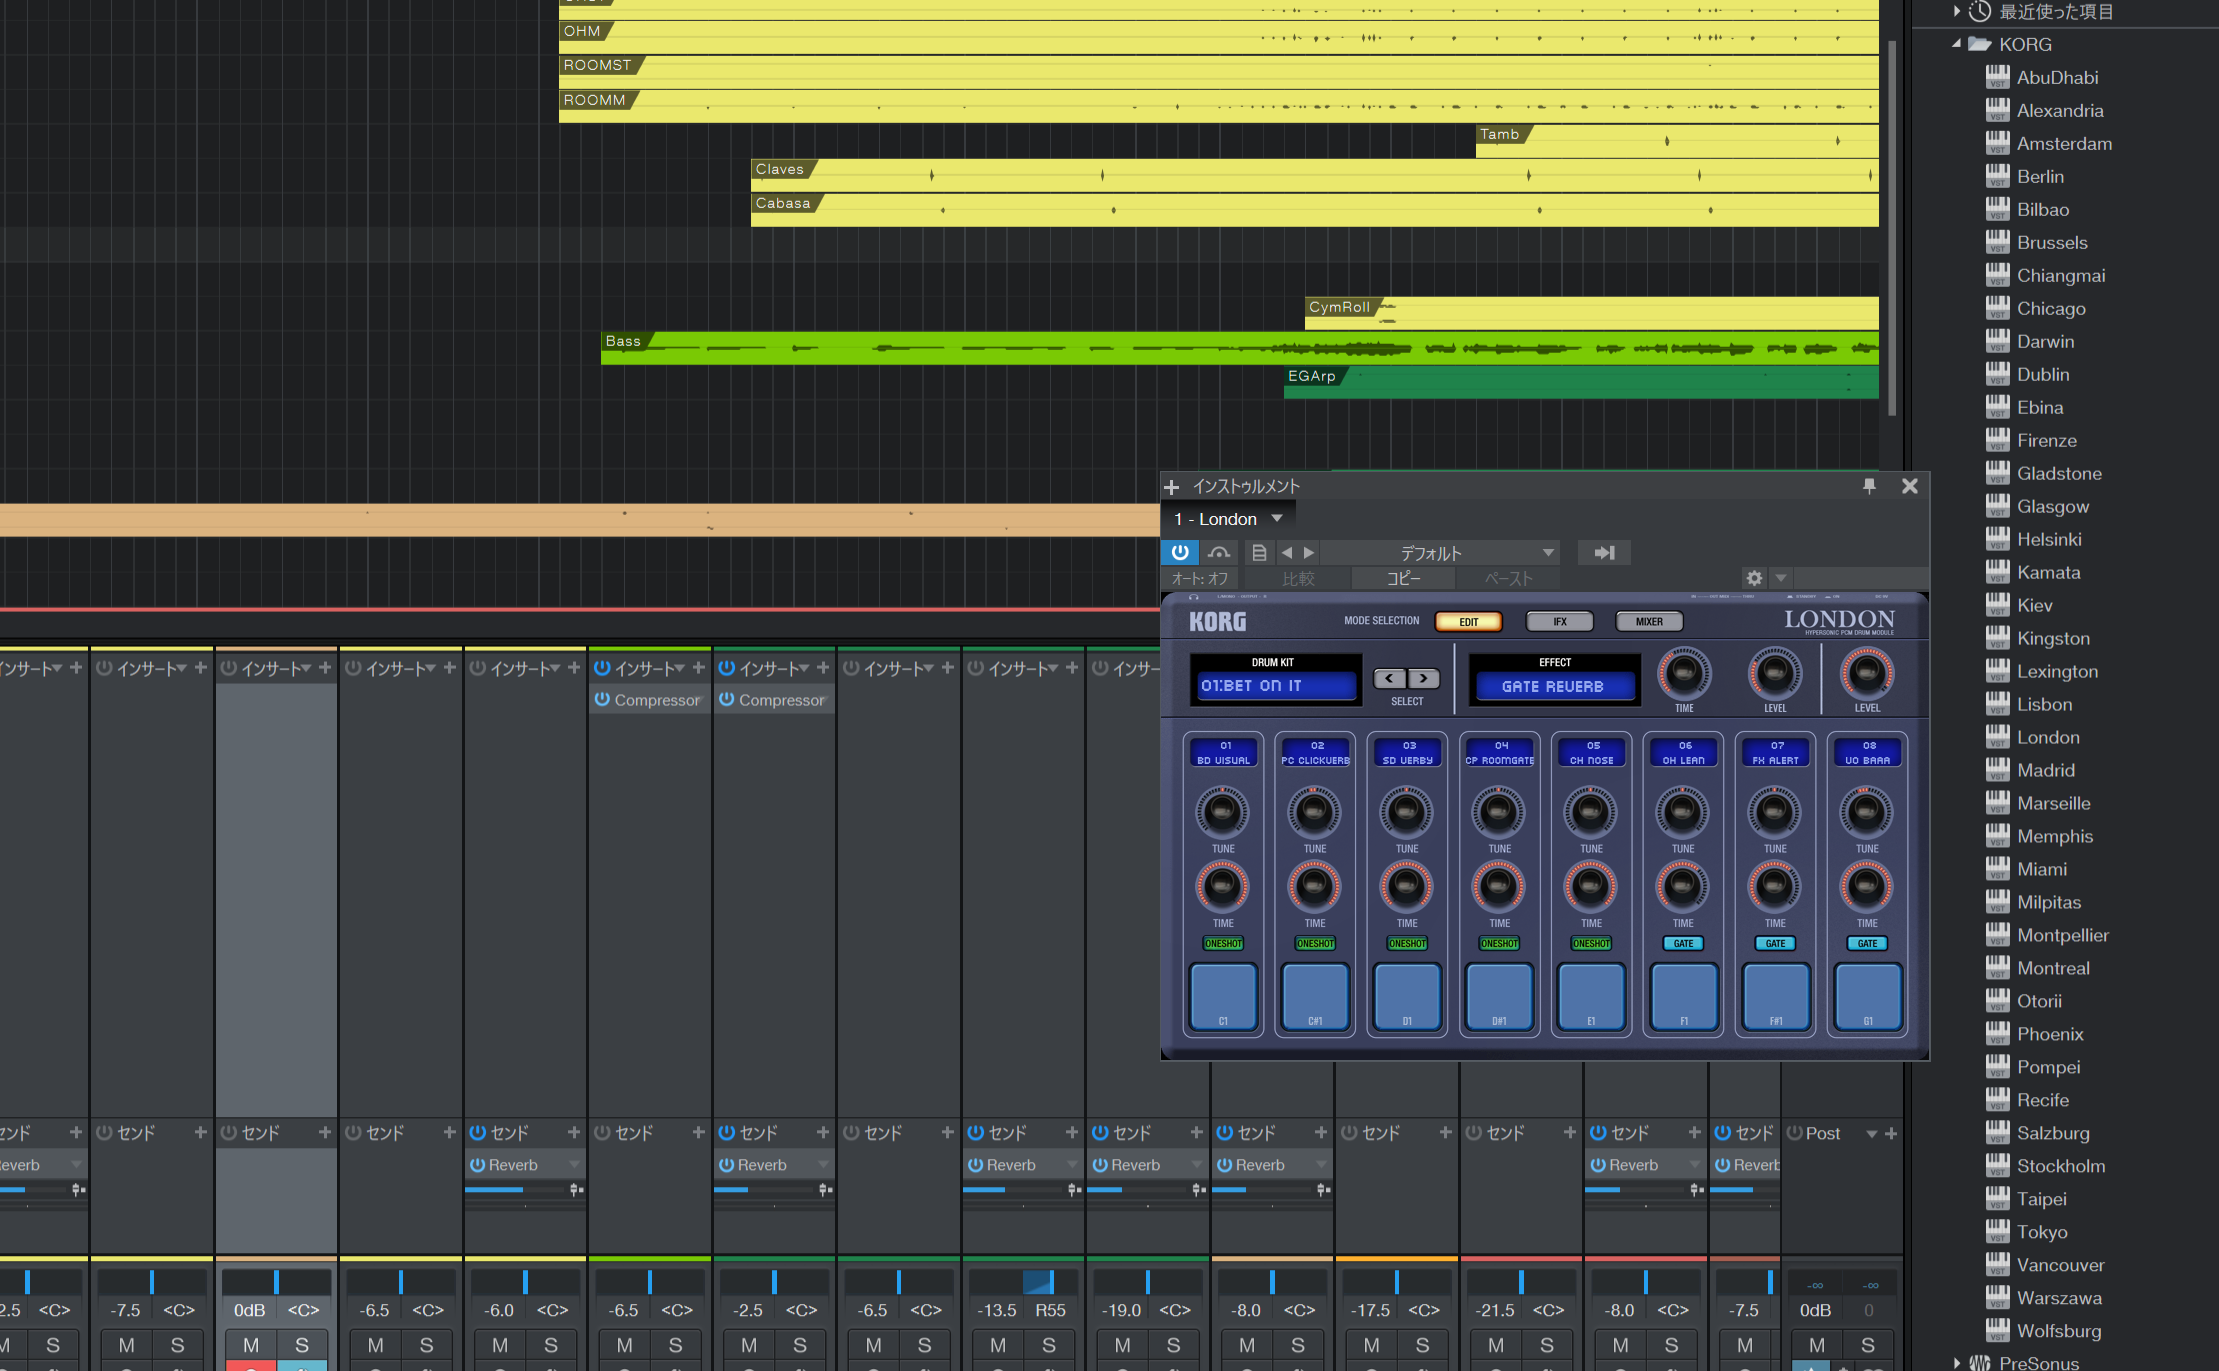Select Montreal in the KORG instrument list
Viewport: 2219px width, 1371px height.
2053,968
